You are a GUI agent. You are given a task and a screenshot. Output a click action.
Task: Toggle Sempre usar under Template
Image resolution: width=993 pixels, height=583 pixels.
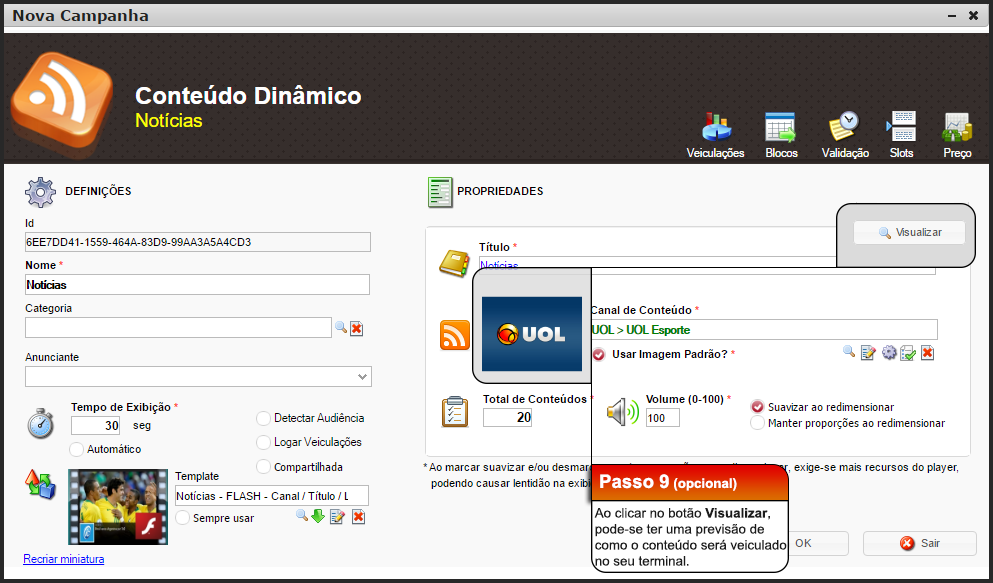pos(181,517)
